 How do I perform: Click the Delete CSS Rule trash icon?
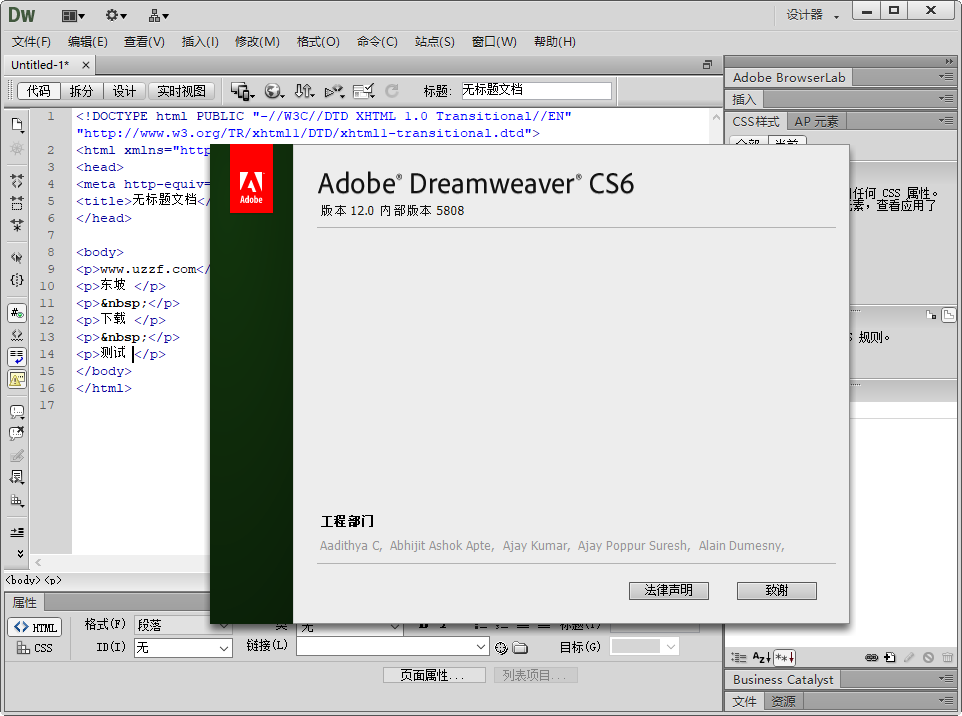point(947,658)
